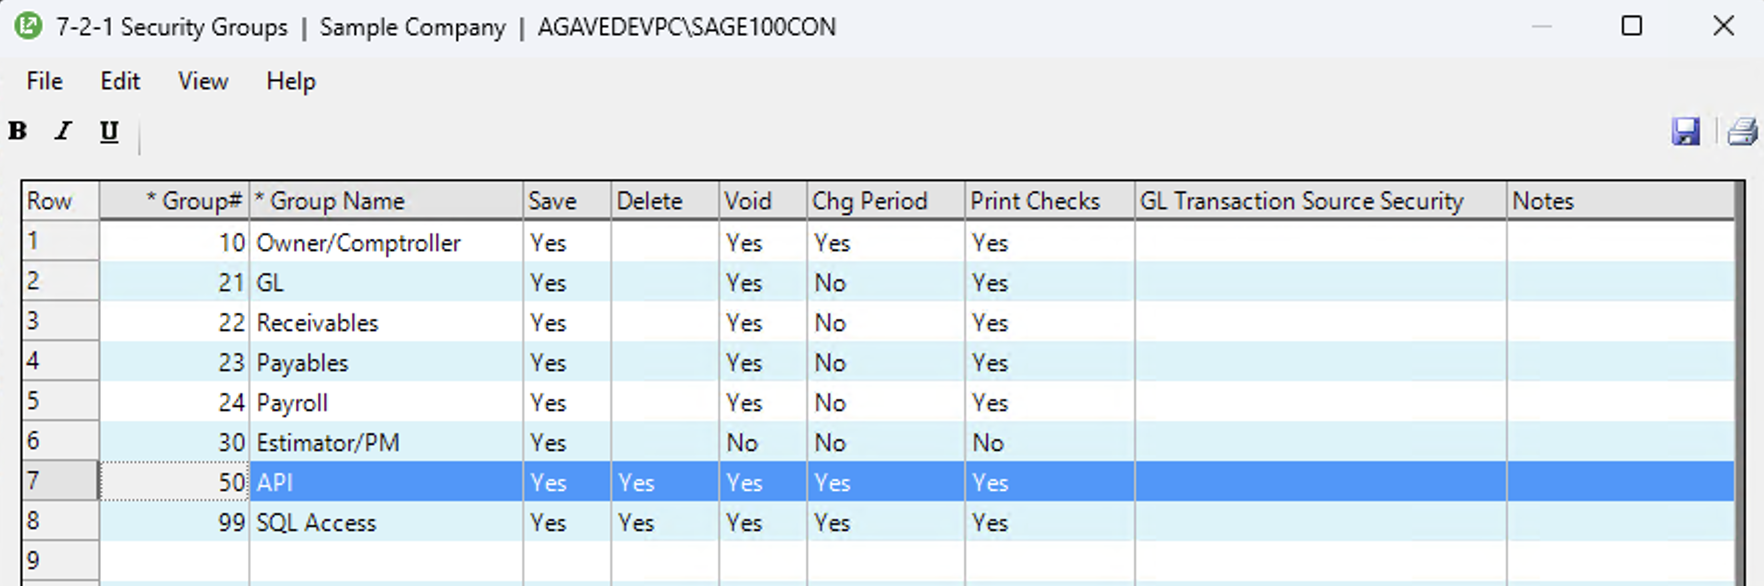Maximize the Security Groups window
Screen dimensions: 1764x586
click(1631, 26)
